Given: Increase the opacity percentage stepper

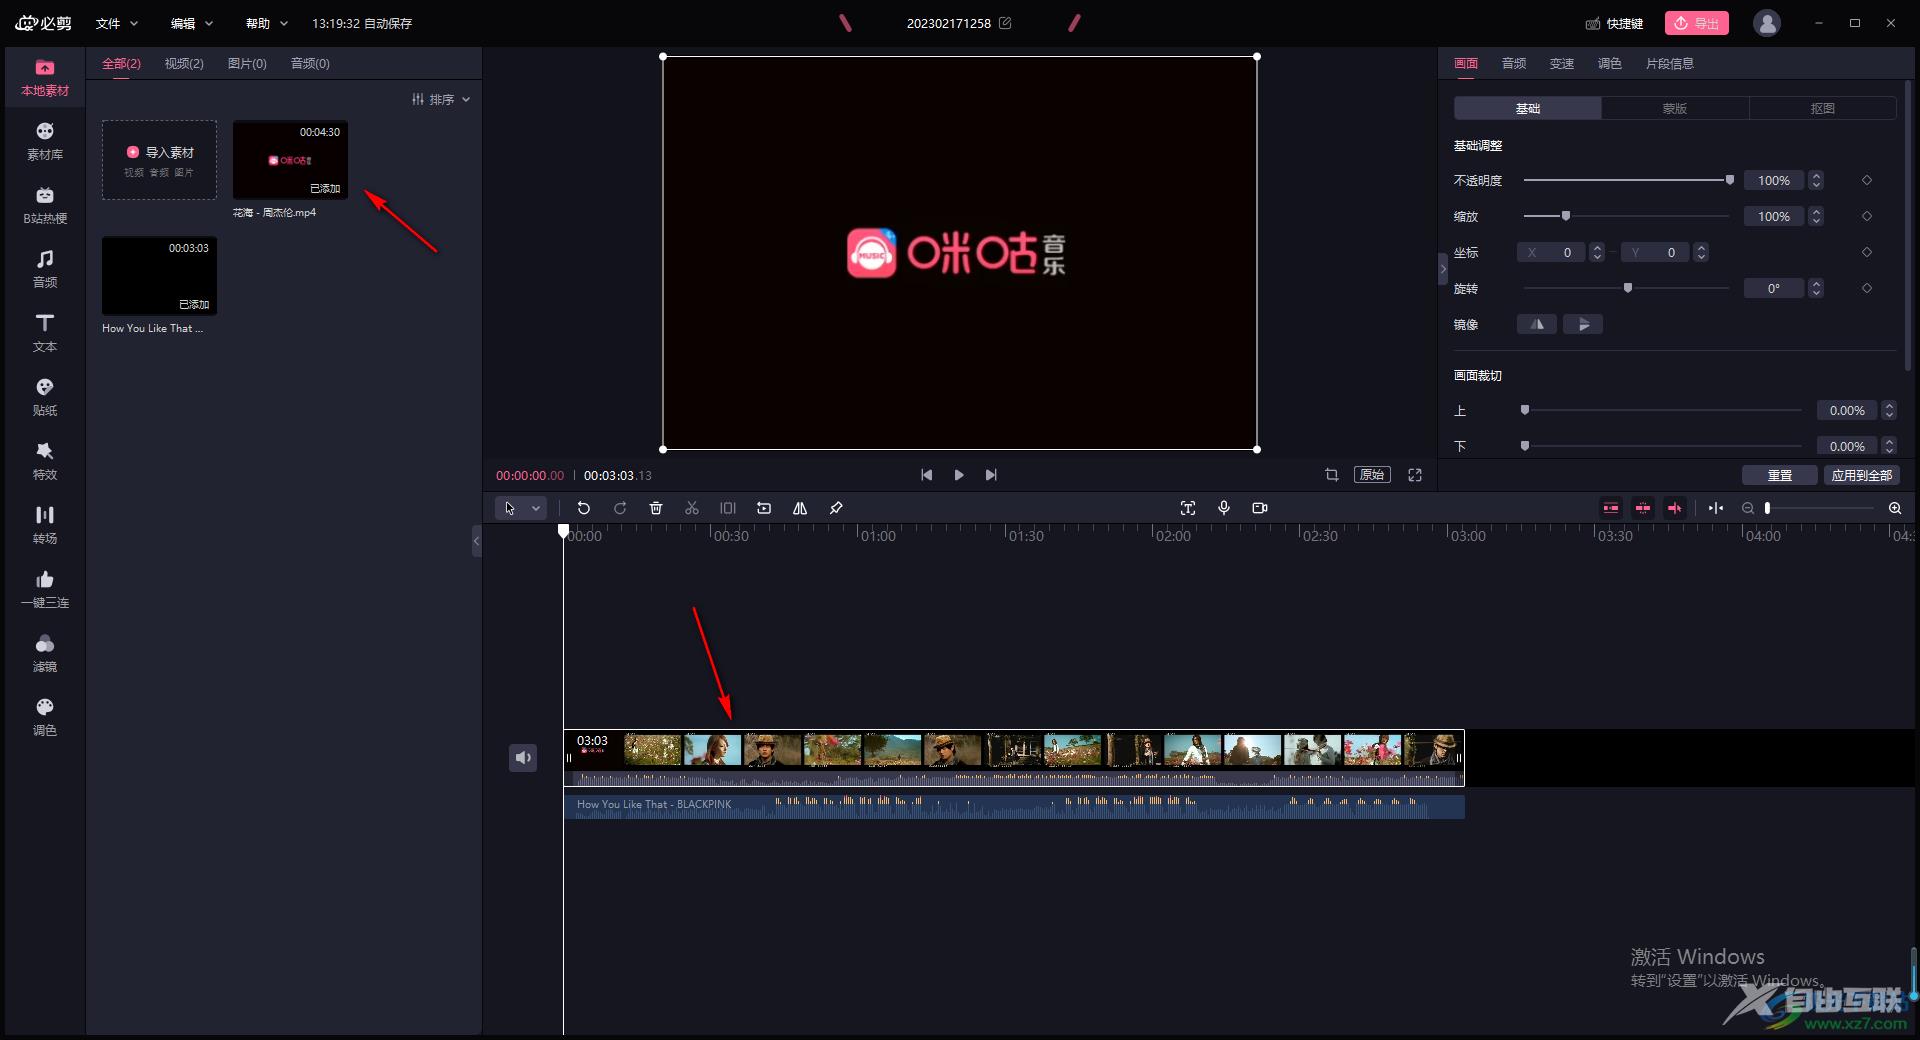Looking at the screenshot, I should coord(1817,176).
